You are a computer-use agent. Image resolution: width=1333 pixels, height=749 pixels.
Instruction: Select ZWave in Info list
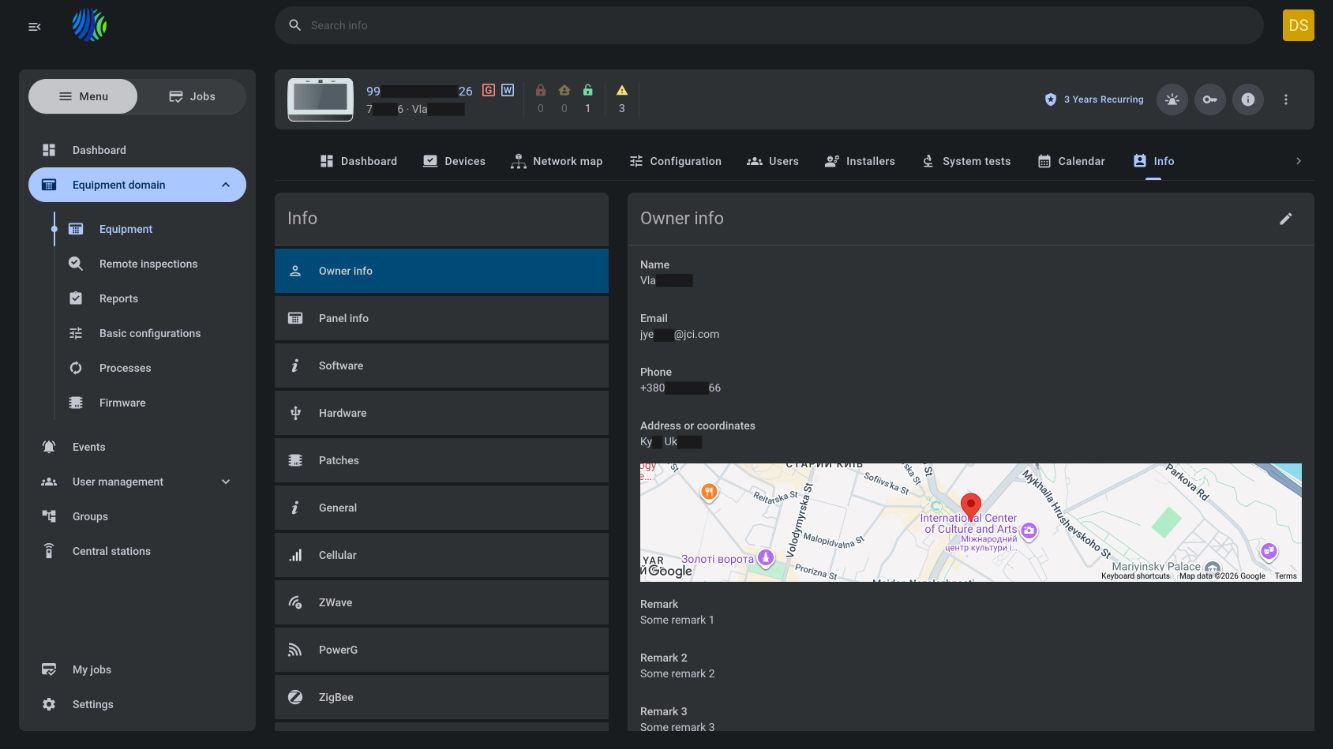(442, 602)
